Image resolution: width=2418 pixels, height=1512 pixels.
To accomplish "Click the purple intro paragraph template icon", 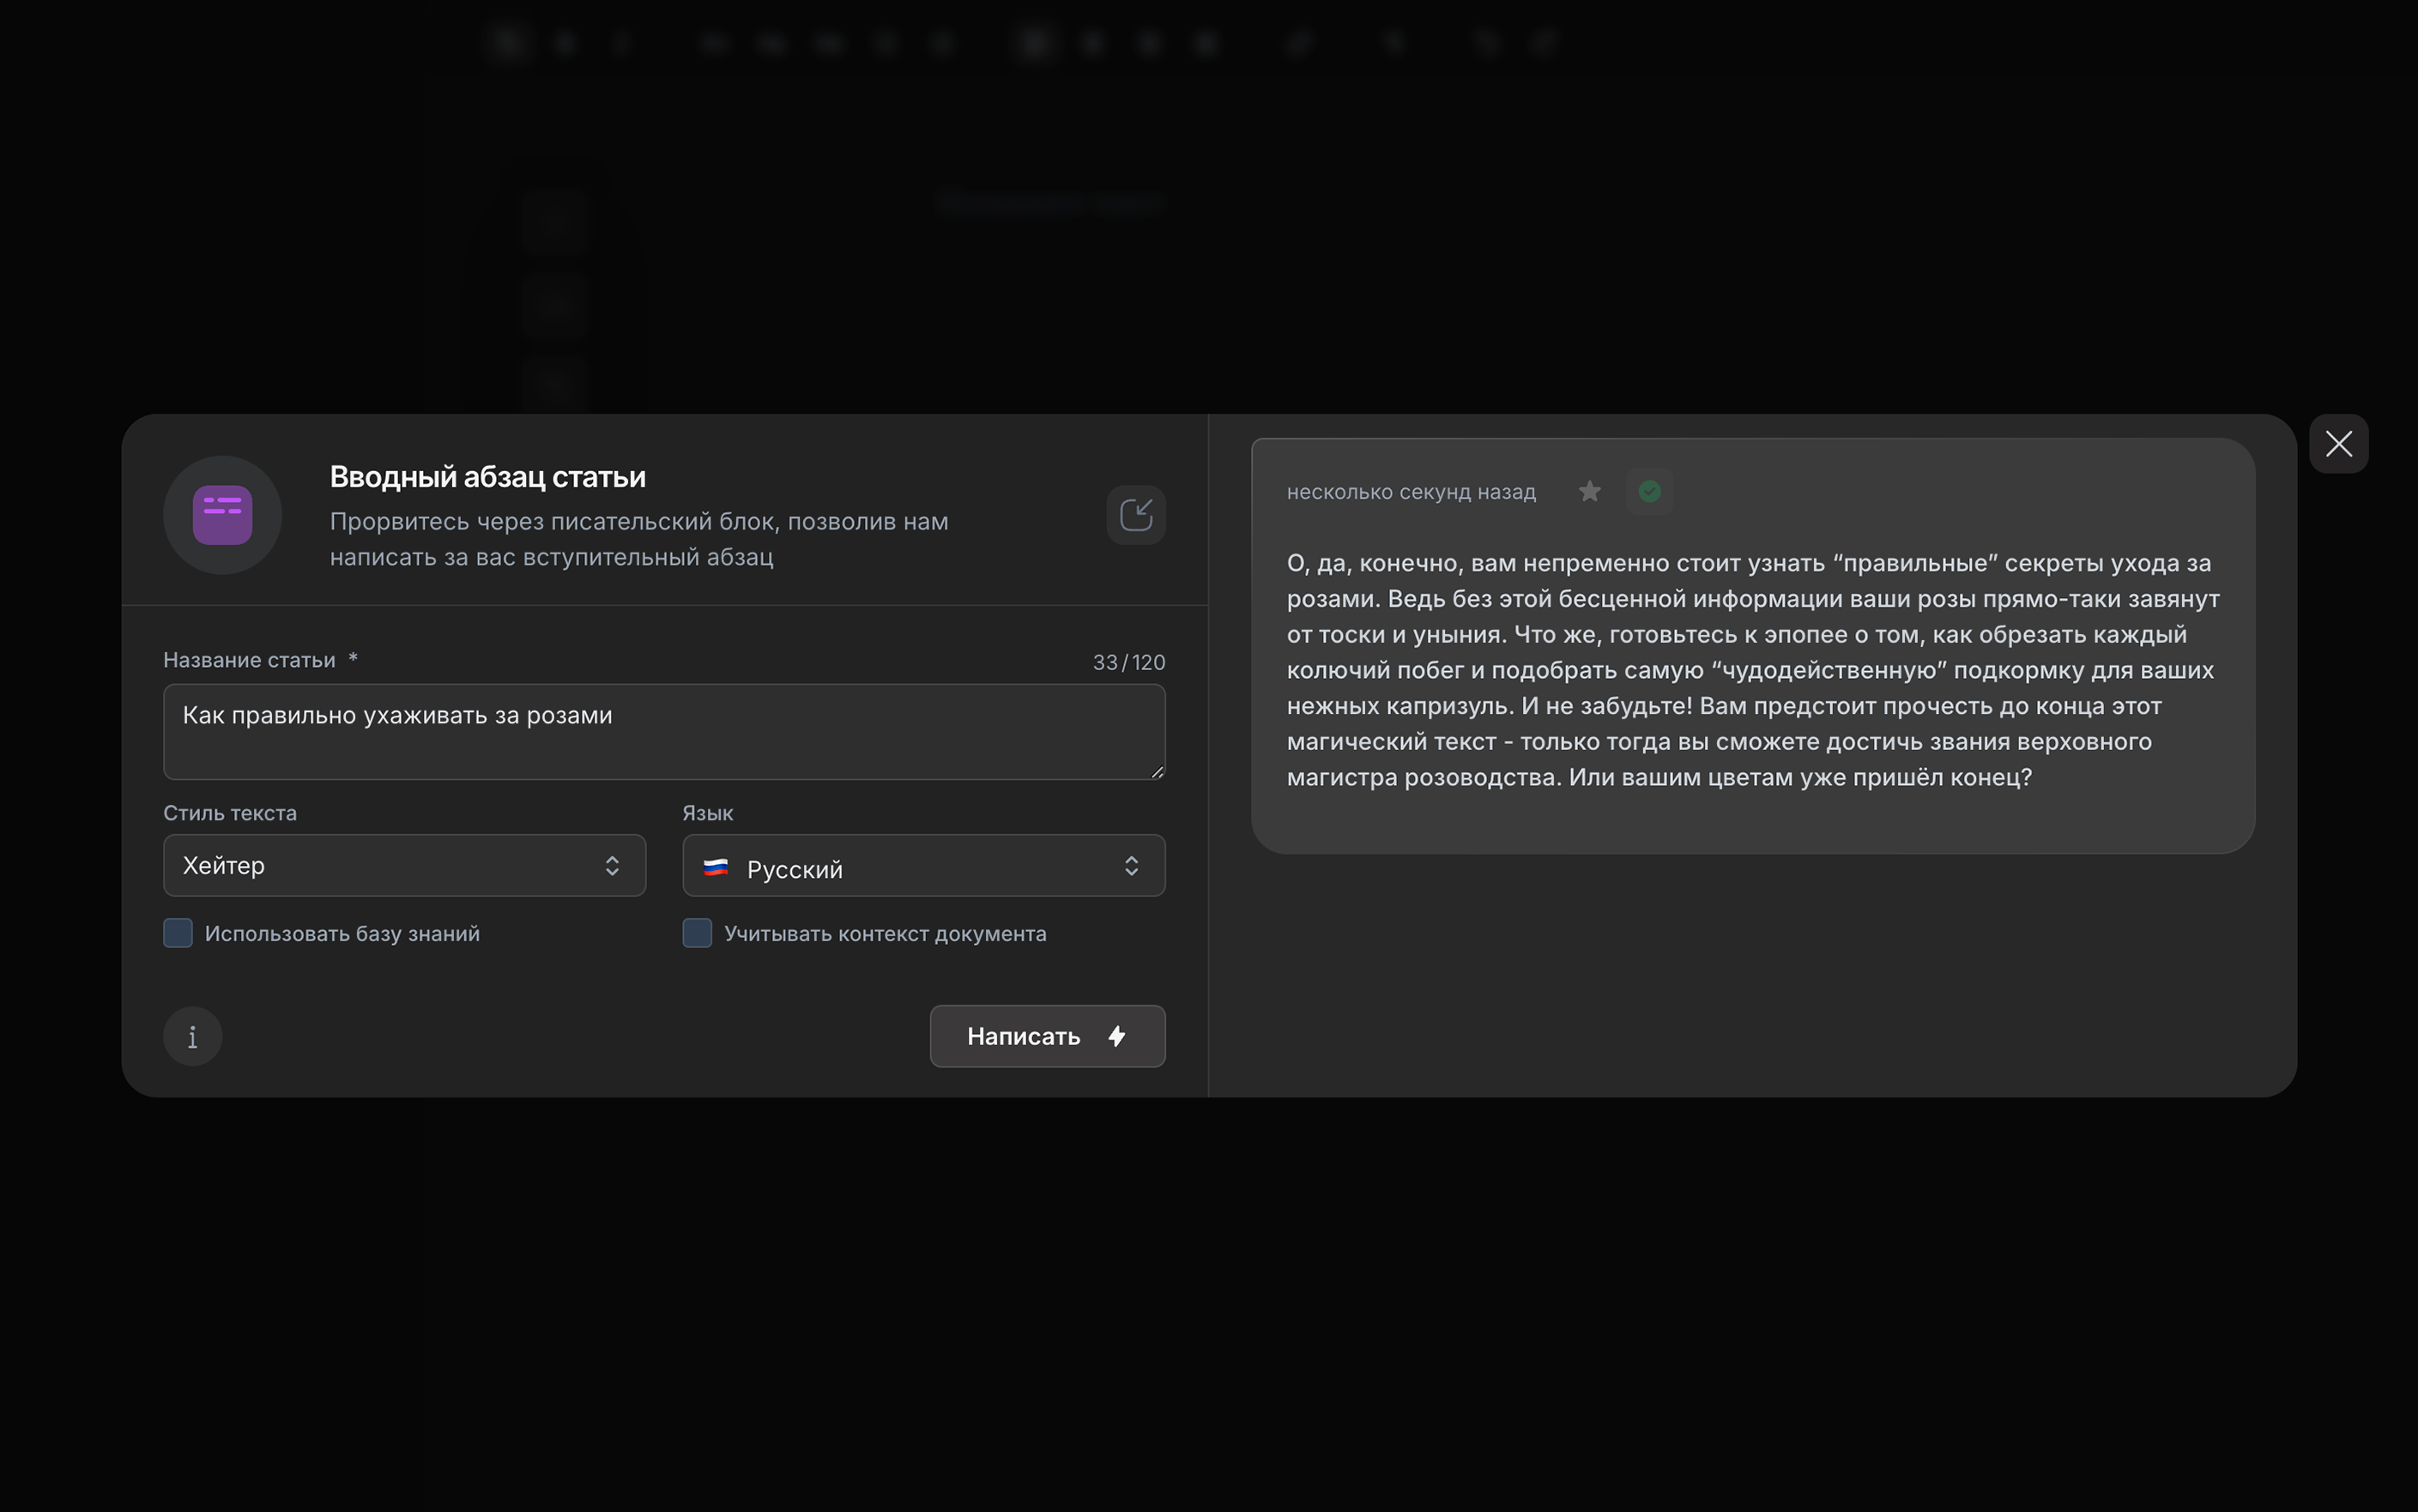I will pyautogui.click(x=222, y=515).
